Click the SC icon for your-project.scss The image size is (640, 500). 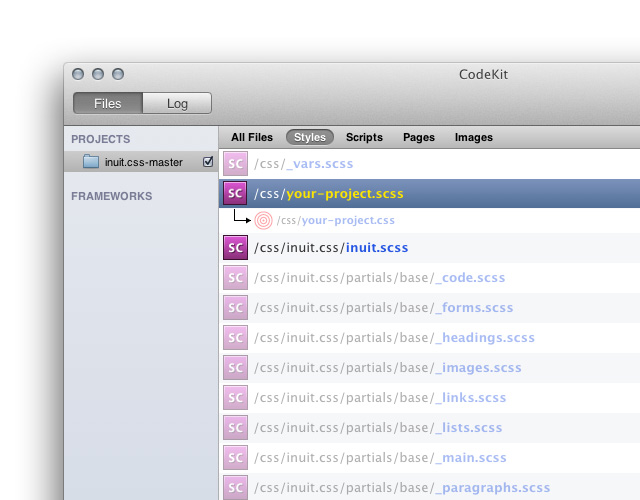[x=235, y=193]
